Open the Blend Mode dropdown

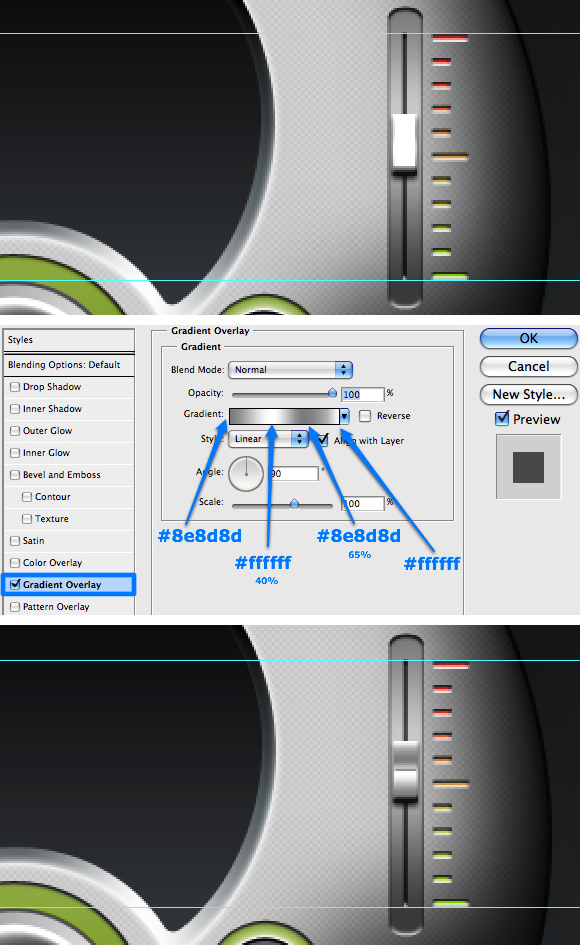290,369
